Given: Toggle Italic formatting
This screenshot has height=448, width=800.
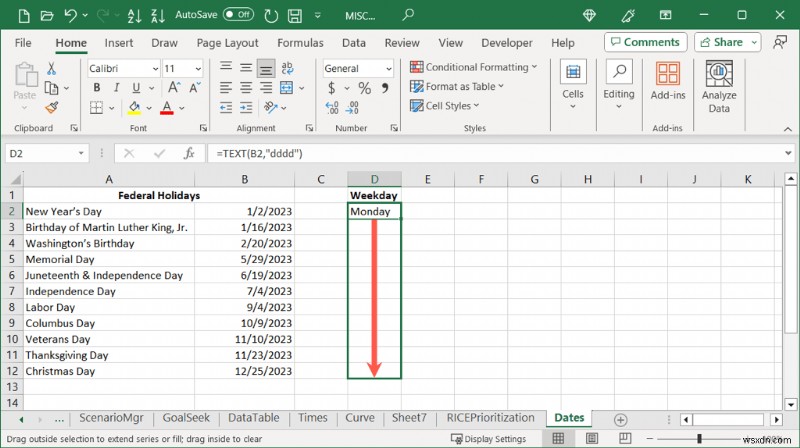Looking at the screenshot, I should pyautogui.click(x=116, y=88).
